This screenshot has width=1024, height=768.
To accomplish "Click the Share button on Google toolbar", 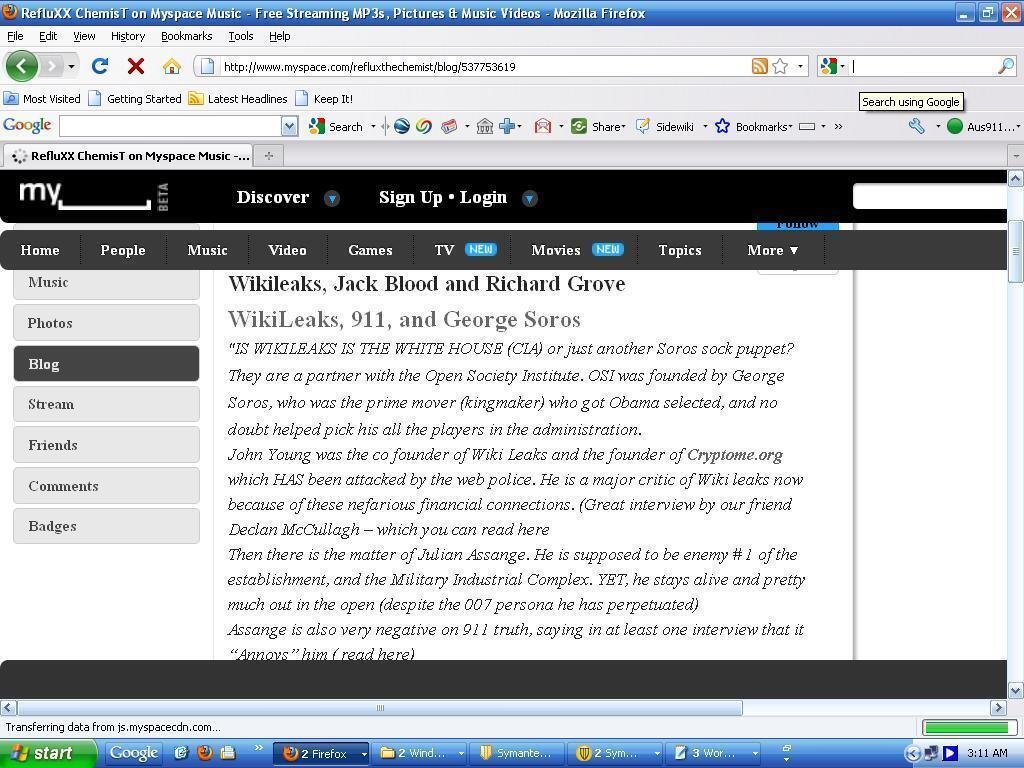I will (598, 127).
